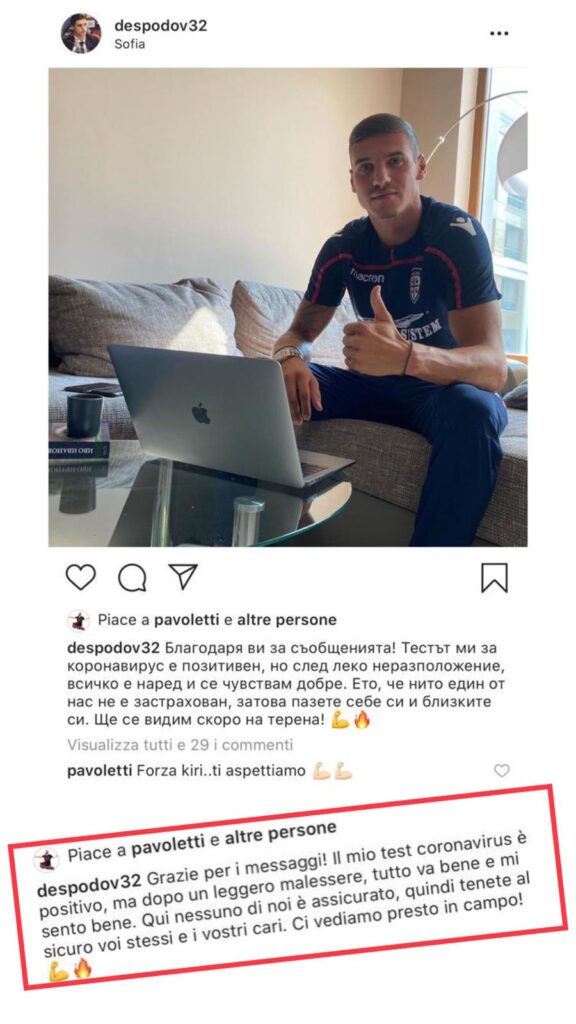Viewport: 576px width, 1024px height.
Task: Tap the despodov32 username in the Bulgarian caption
Action: pos(113,649)
